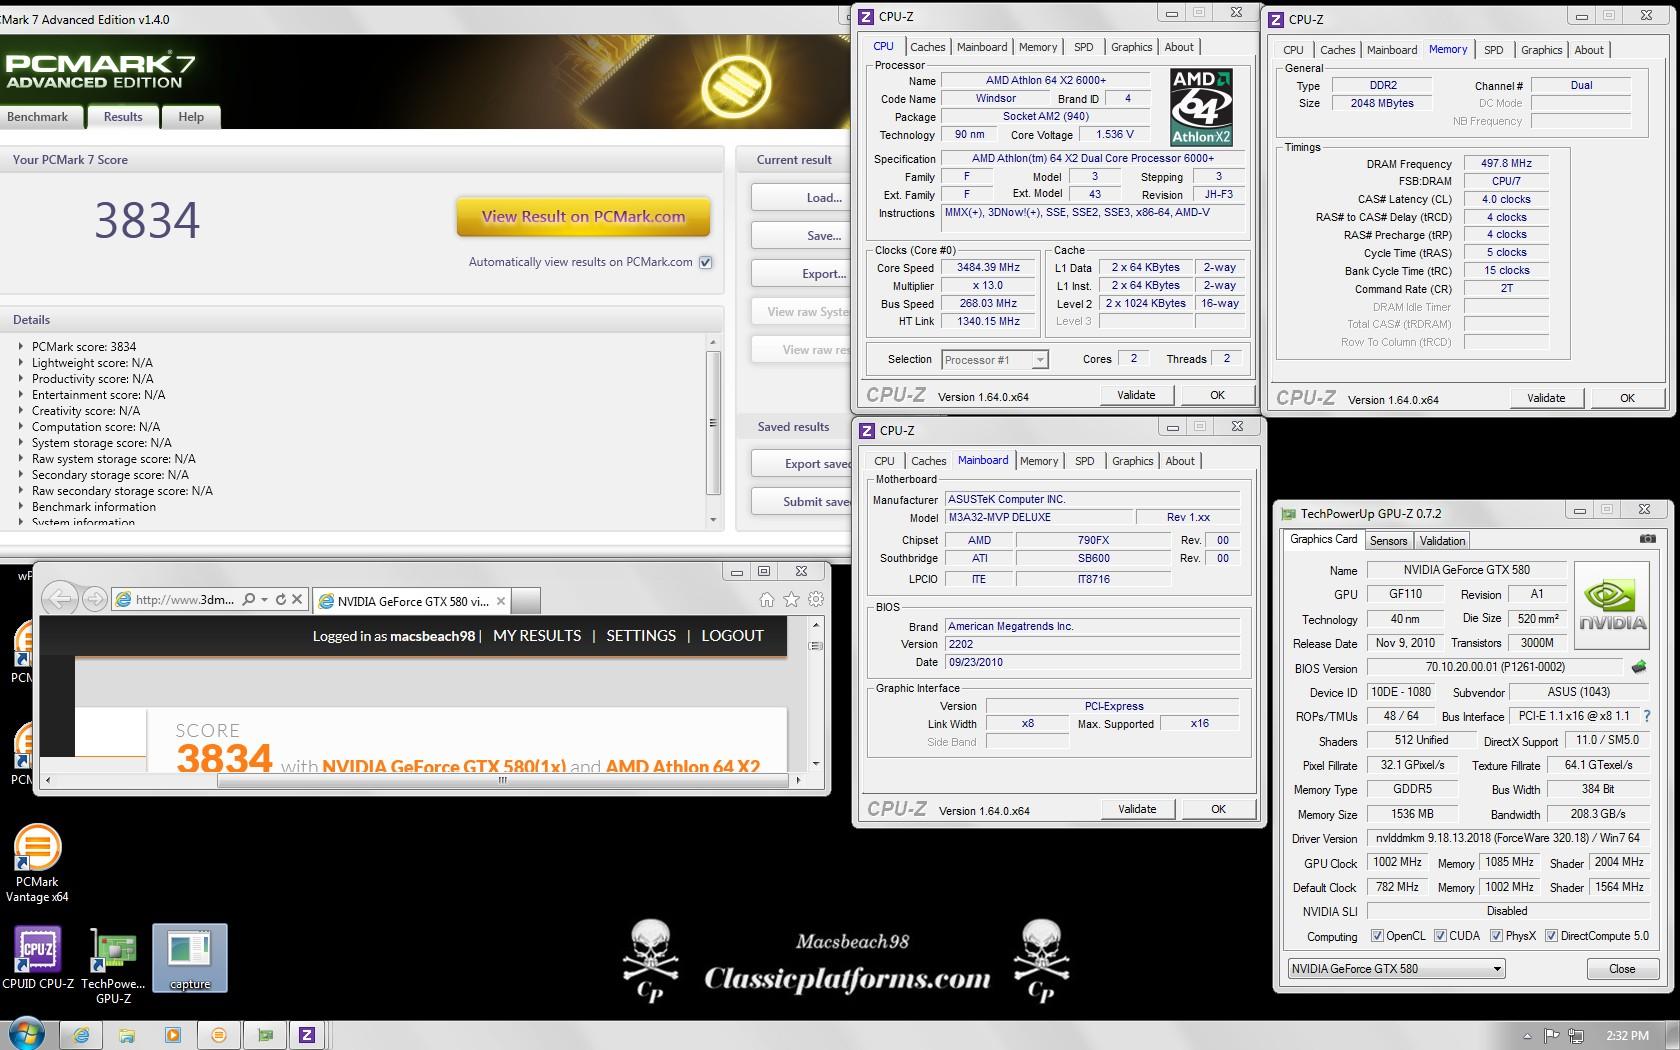The height and width of the screenshot is (1050, 1680).
Task: Go forward in the browser window
Action: click(x=94, y=599)
